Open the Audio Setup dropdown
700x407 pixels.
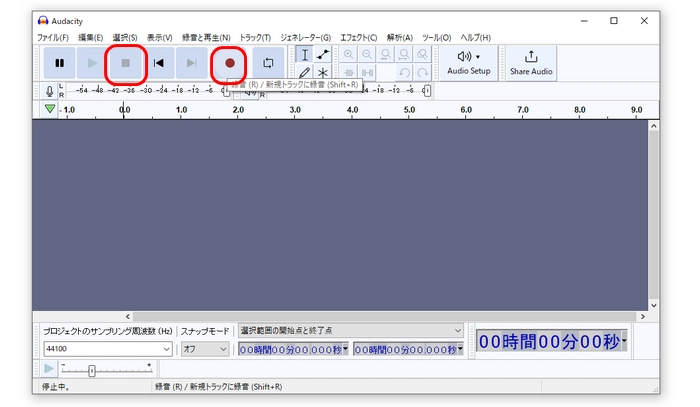tap(468, 62)
